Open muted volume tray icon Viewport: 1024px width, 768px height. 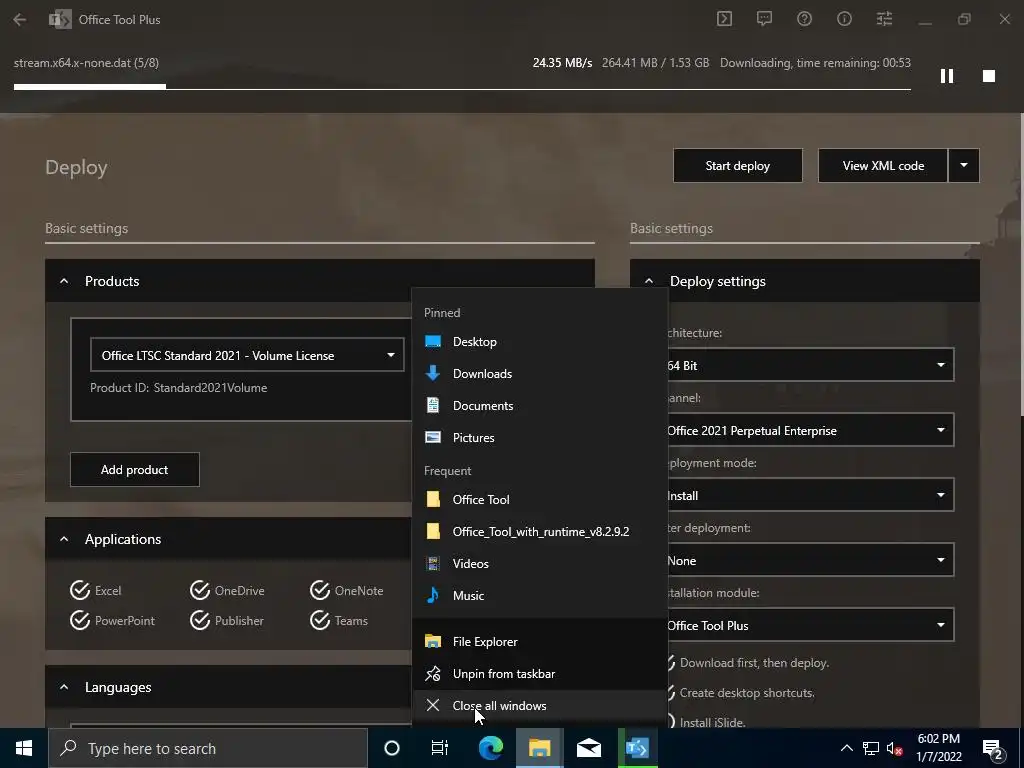[894, 748]
